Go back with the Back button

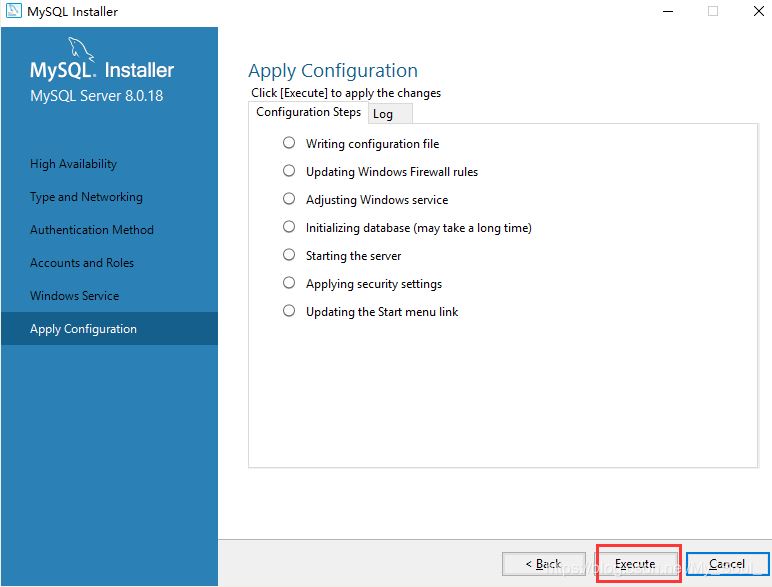(x=544, y=564)
